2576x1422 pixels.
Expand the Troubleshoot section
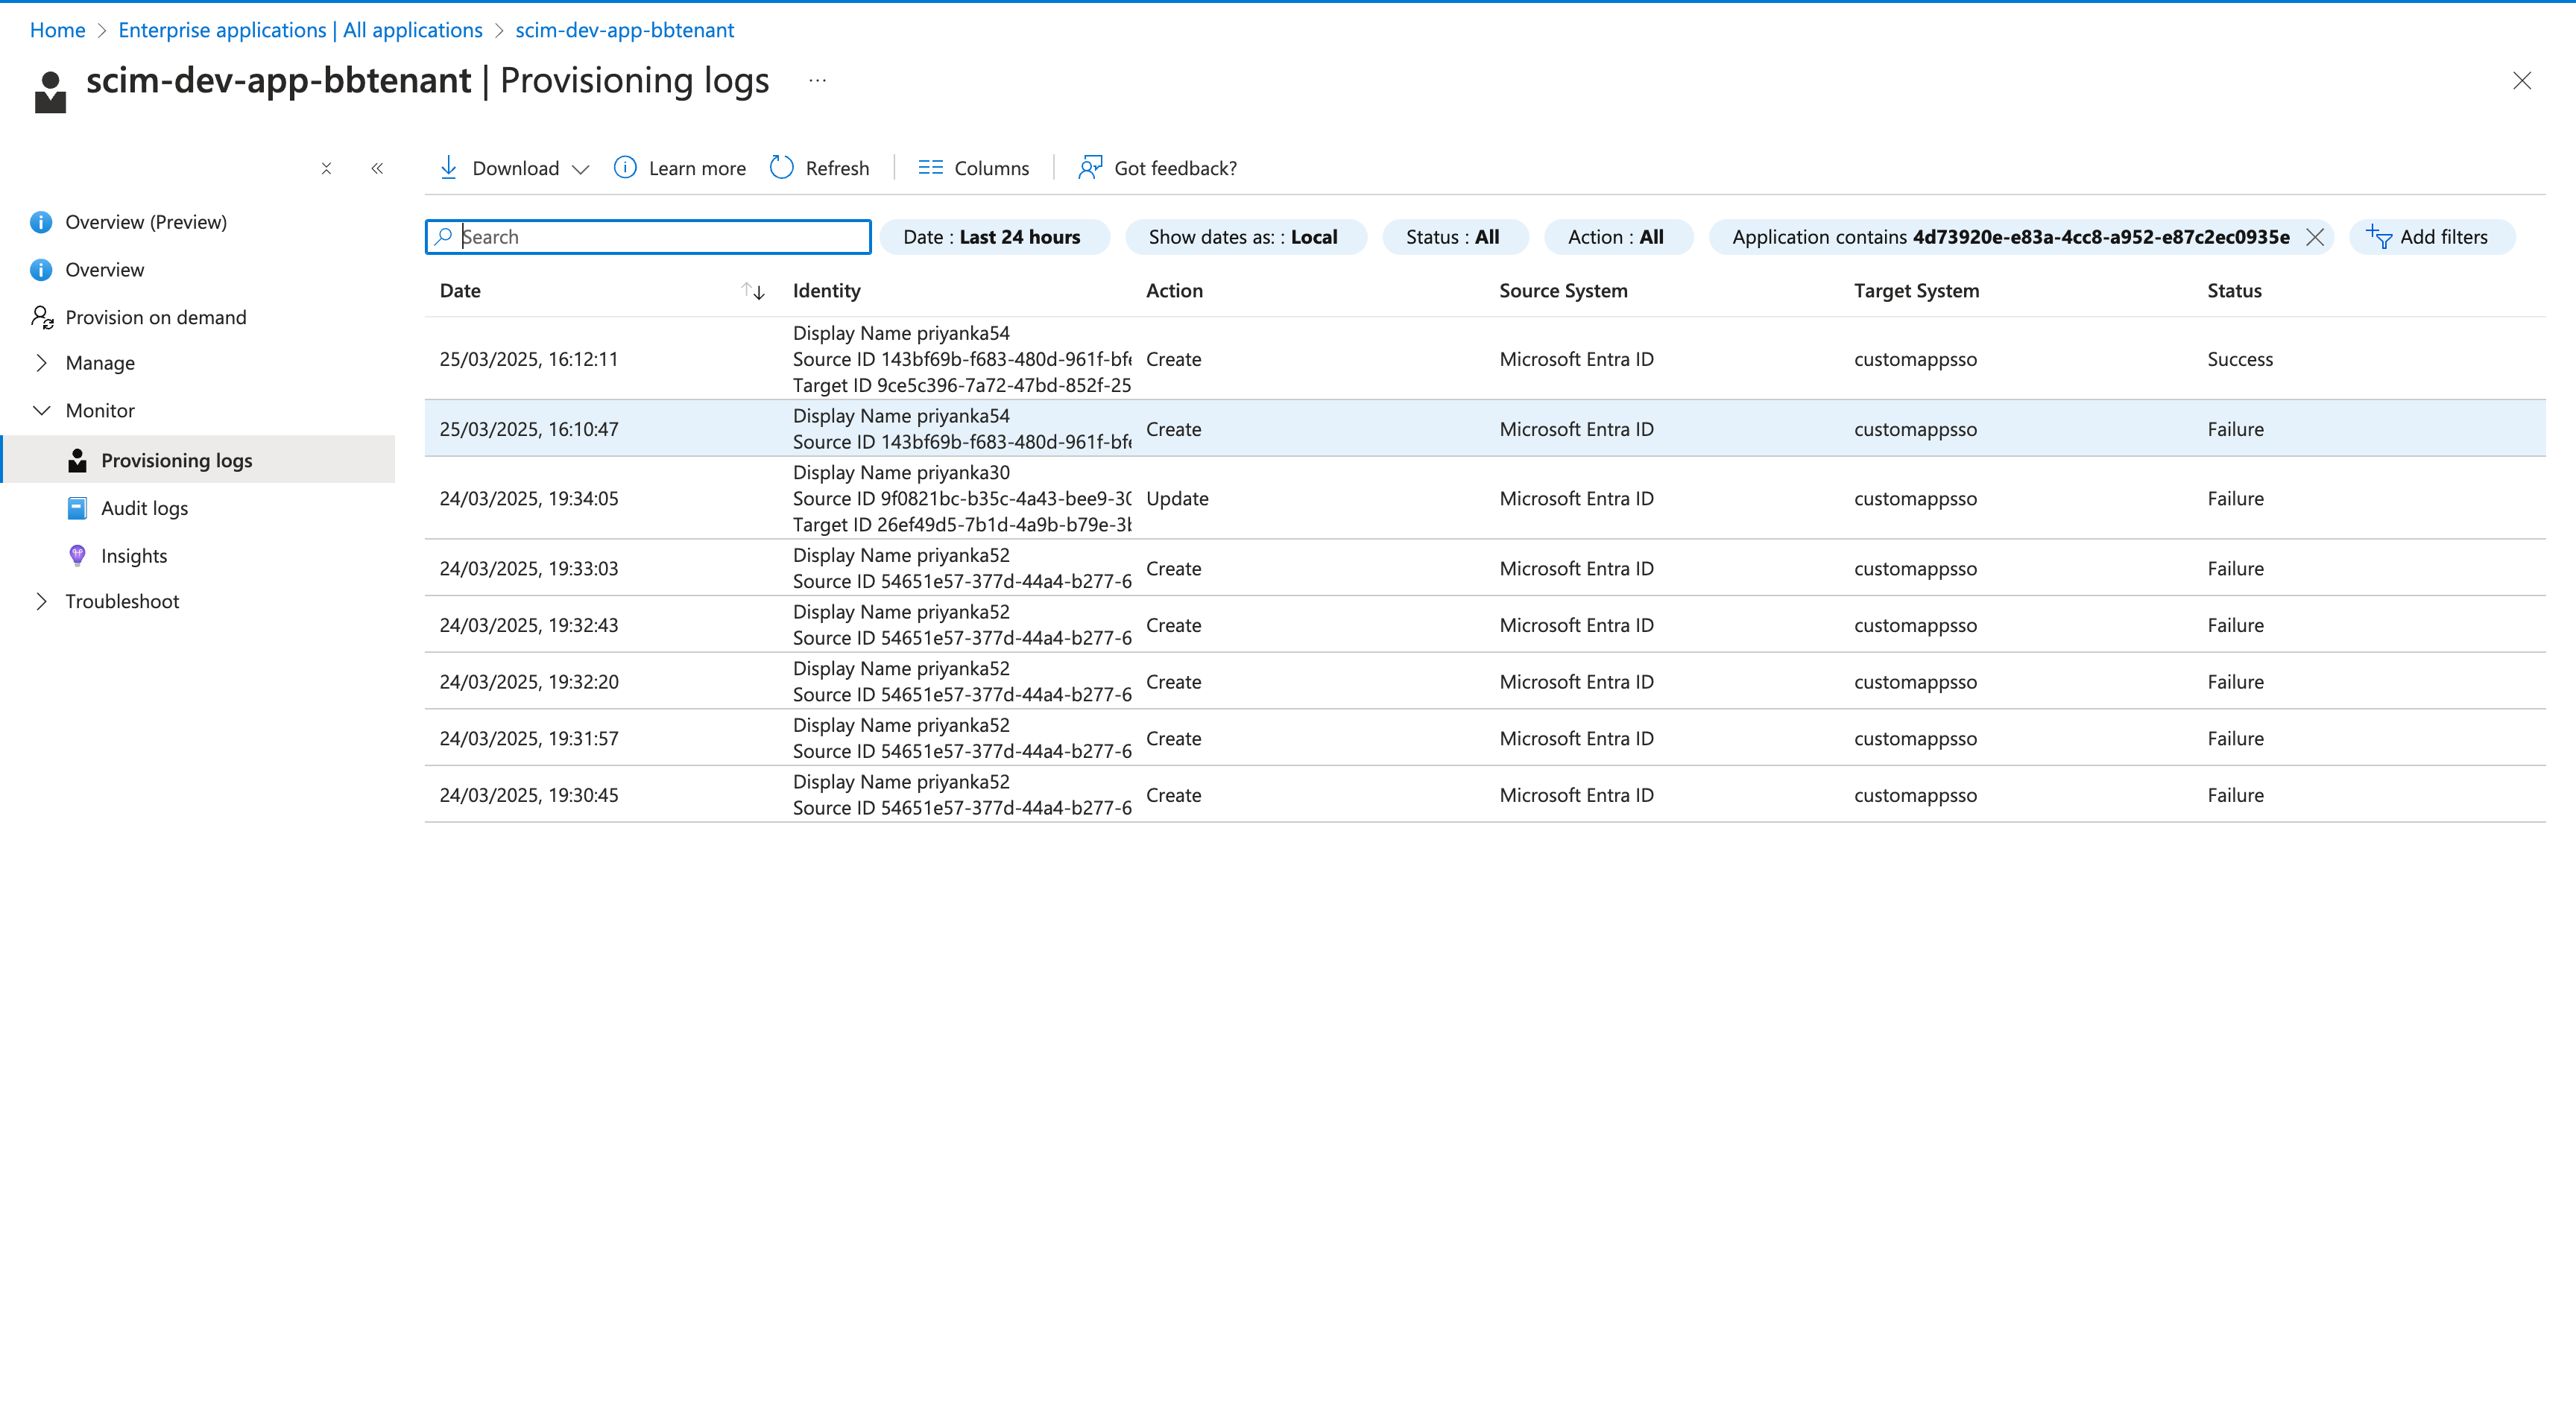pos(42,601)
